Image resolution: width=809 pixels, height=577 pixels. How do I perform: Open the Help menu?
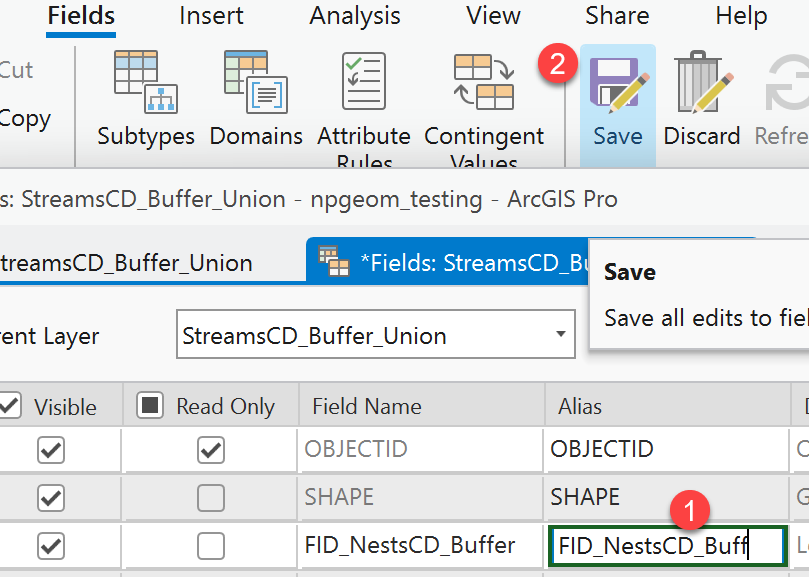pos(740,16)
